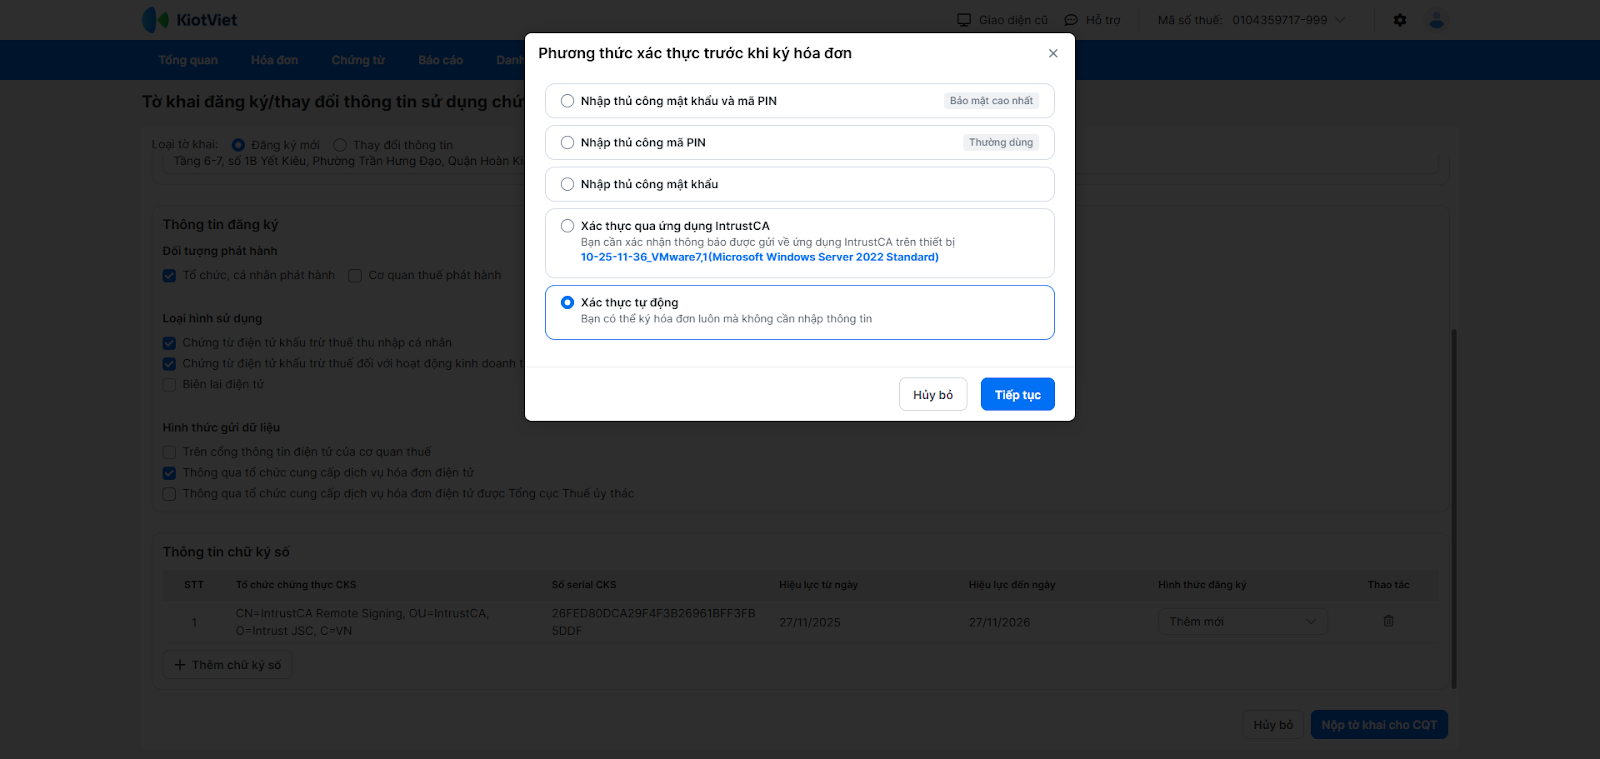Click the KiotViet logo
Image resolution: width=1600 pixels, height=759 pixels.
190,20
